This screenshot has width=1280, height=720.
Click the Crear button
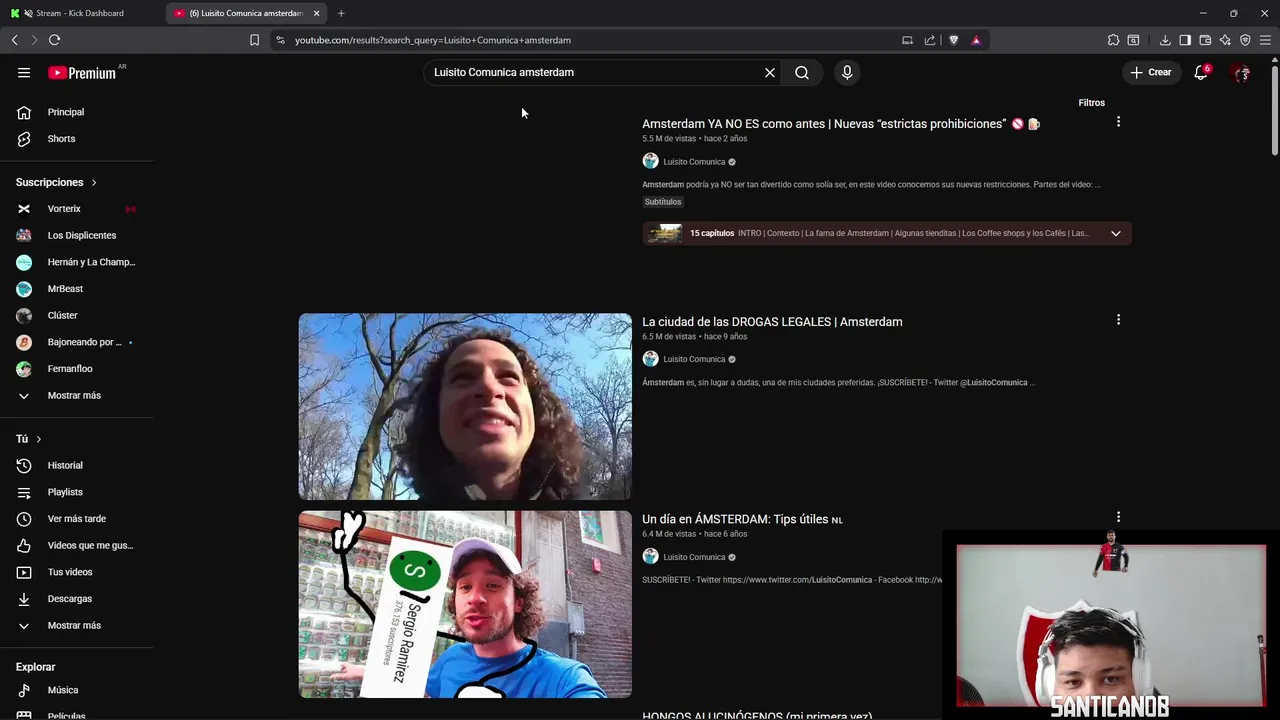(1151, 72)
